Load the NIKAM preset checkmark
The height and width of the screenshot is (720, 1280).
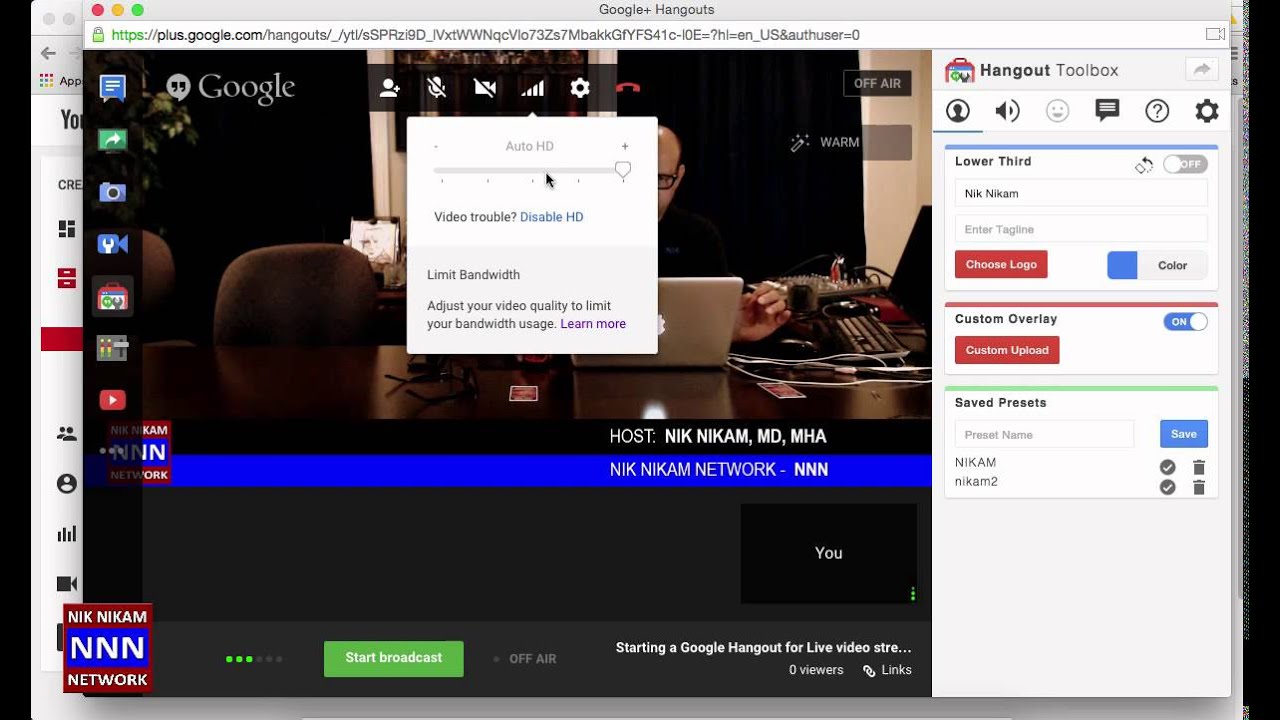[1167, 467]
